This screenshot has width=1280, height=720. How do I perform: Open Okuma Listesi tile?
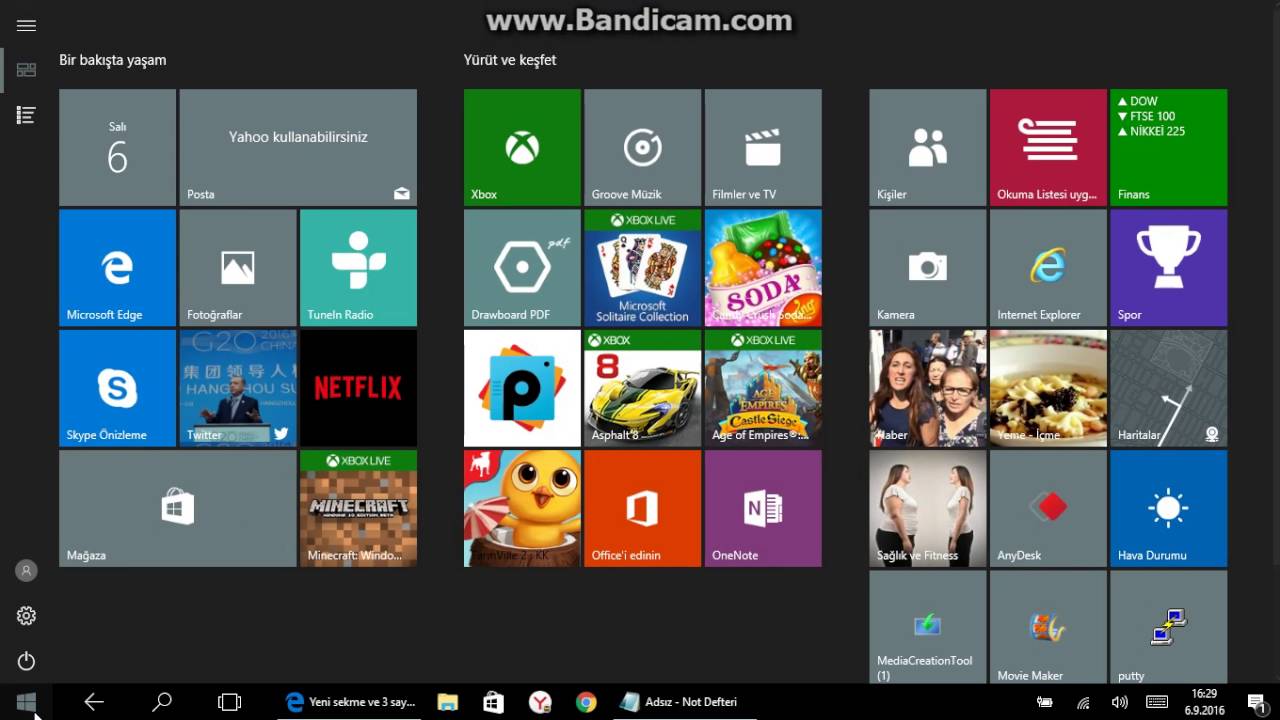click(1048, 147)
